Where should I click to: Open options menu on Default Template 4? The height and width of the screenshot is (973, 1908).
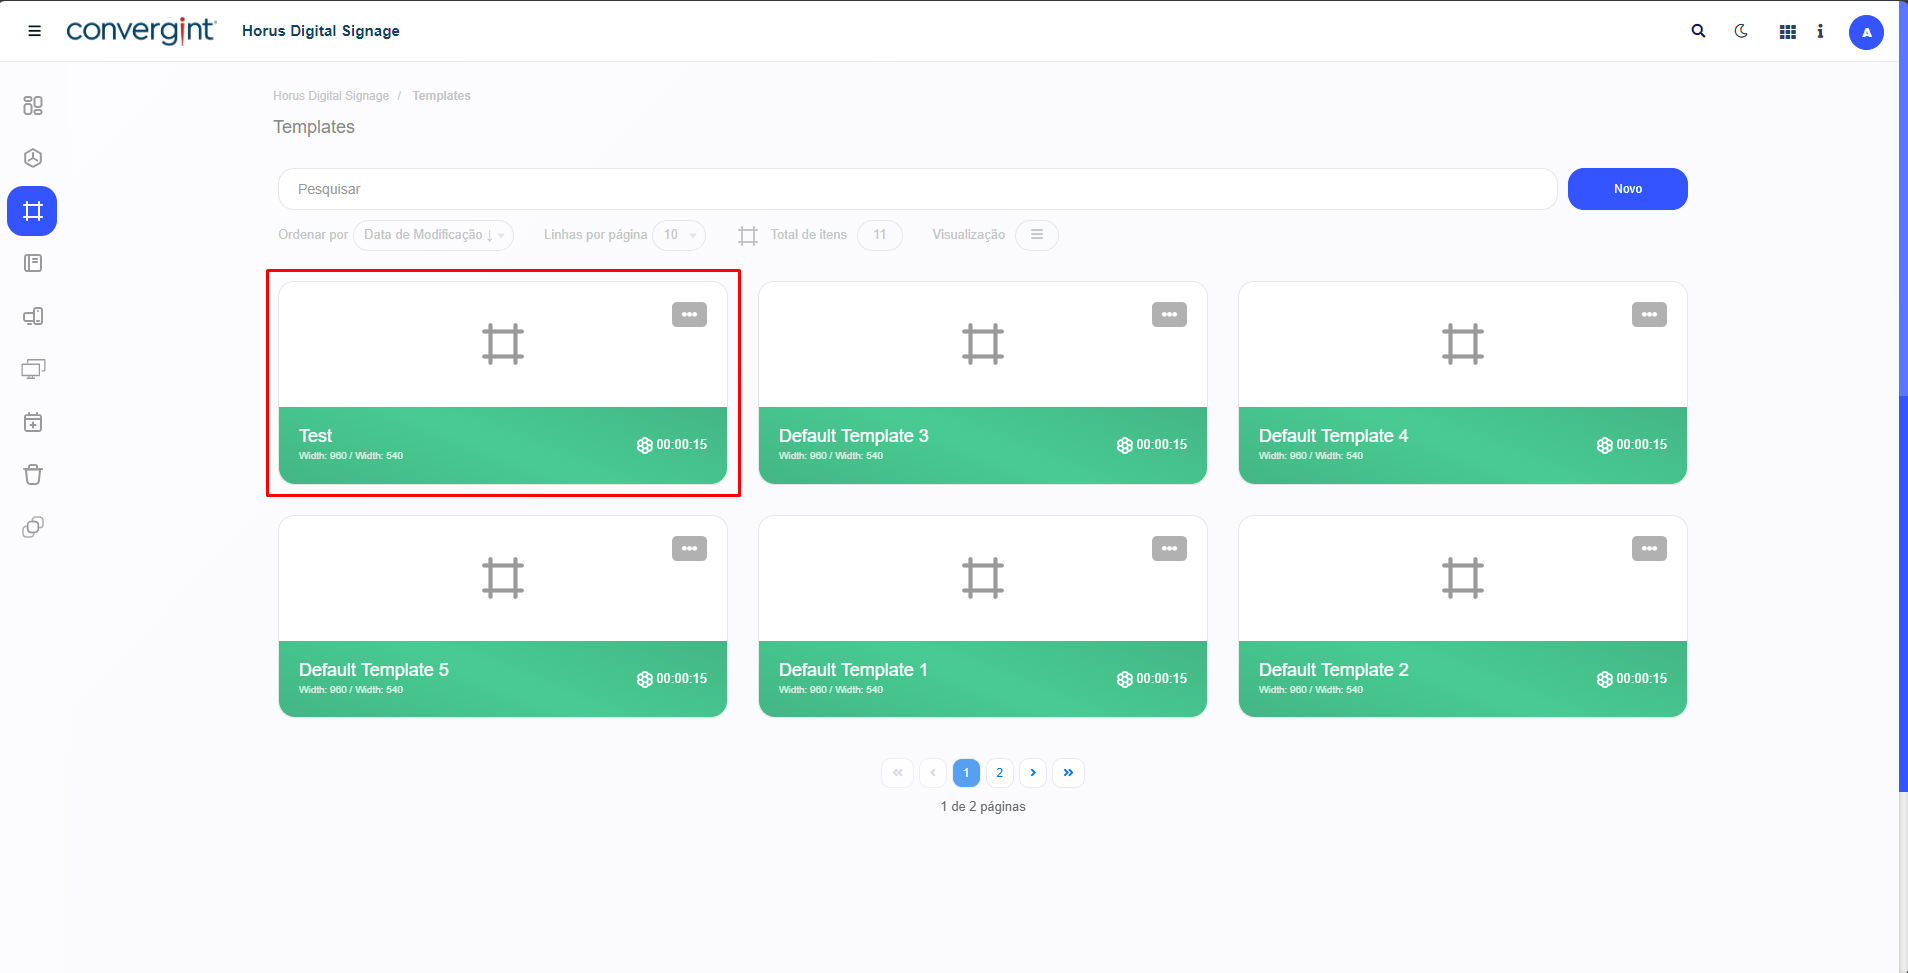pos(1649,315)
